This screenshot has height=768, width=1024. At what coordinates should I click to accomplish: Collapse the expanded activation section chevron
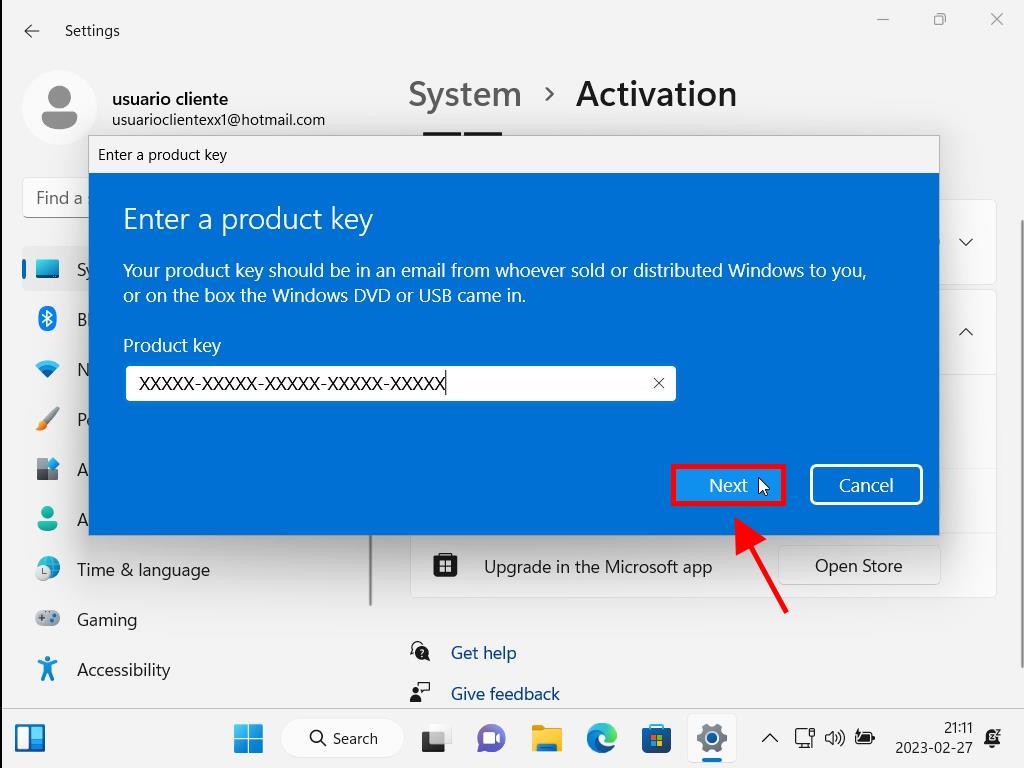click(x=966, y=332)
